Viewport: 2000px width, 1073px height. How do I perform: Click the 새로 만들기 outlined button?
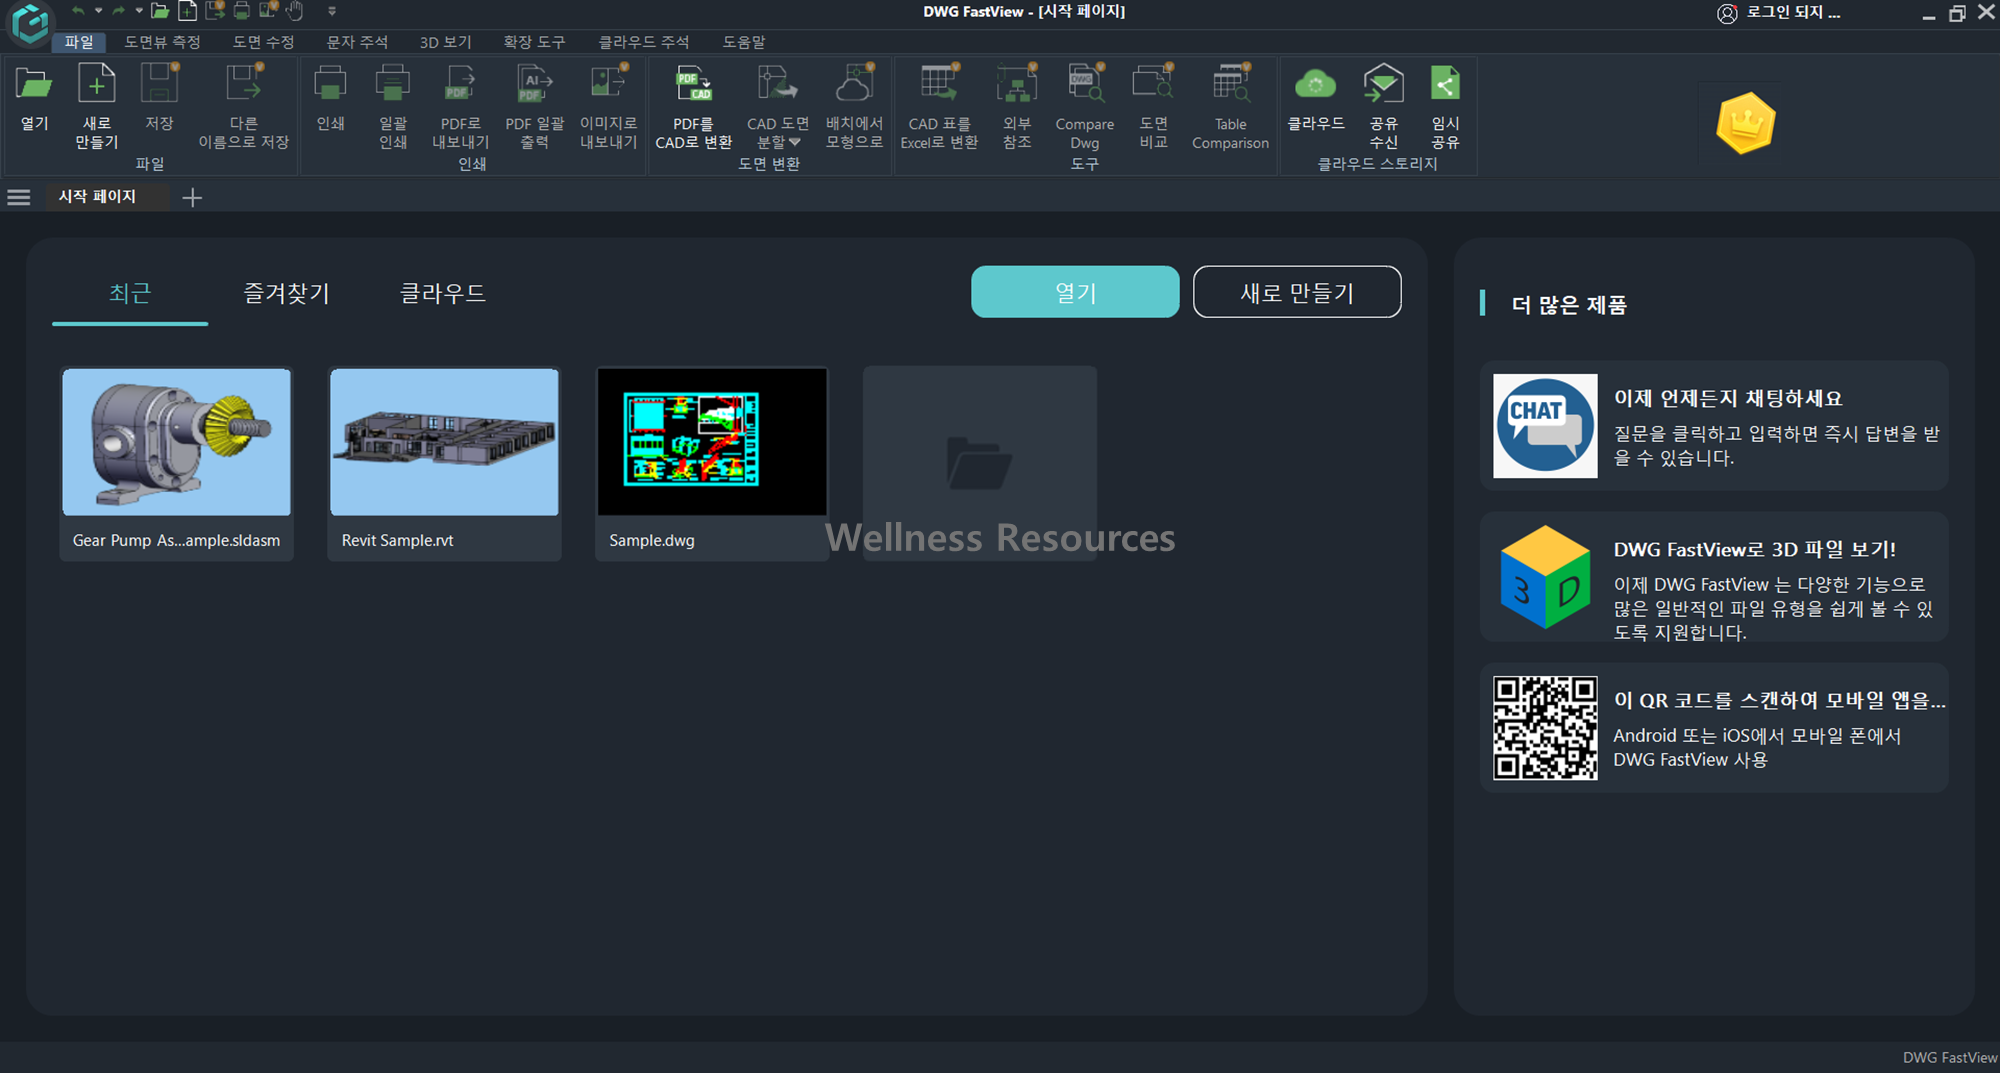pyautogui.click(x=1297, y=292)
